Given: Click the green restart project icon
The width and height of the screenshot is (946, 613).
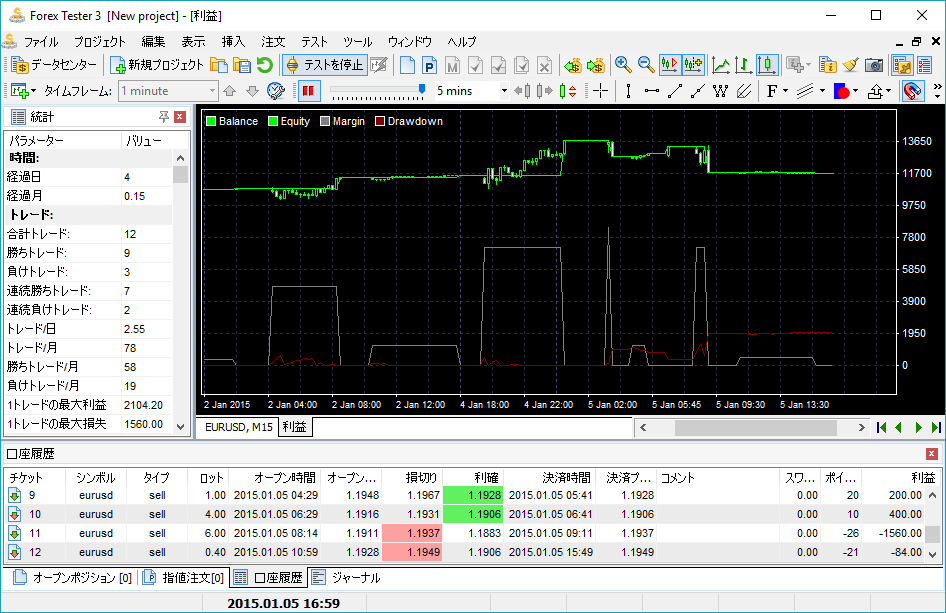Looking at the screenshot, I should pyautogui.click(x=264, y=65).
